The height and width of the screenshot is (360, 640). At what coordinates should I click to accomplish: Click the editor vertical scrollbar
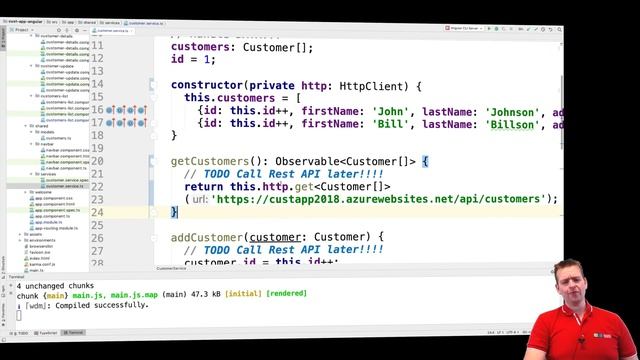562,112
